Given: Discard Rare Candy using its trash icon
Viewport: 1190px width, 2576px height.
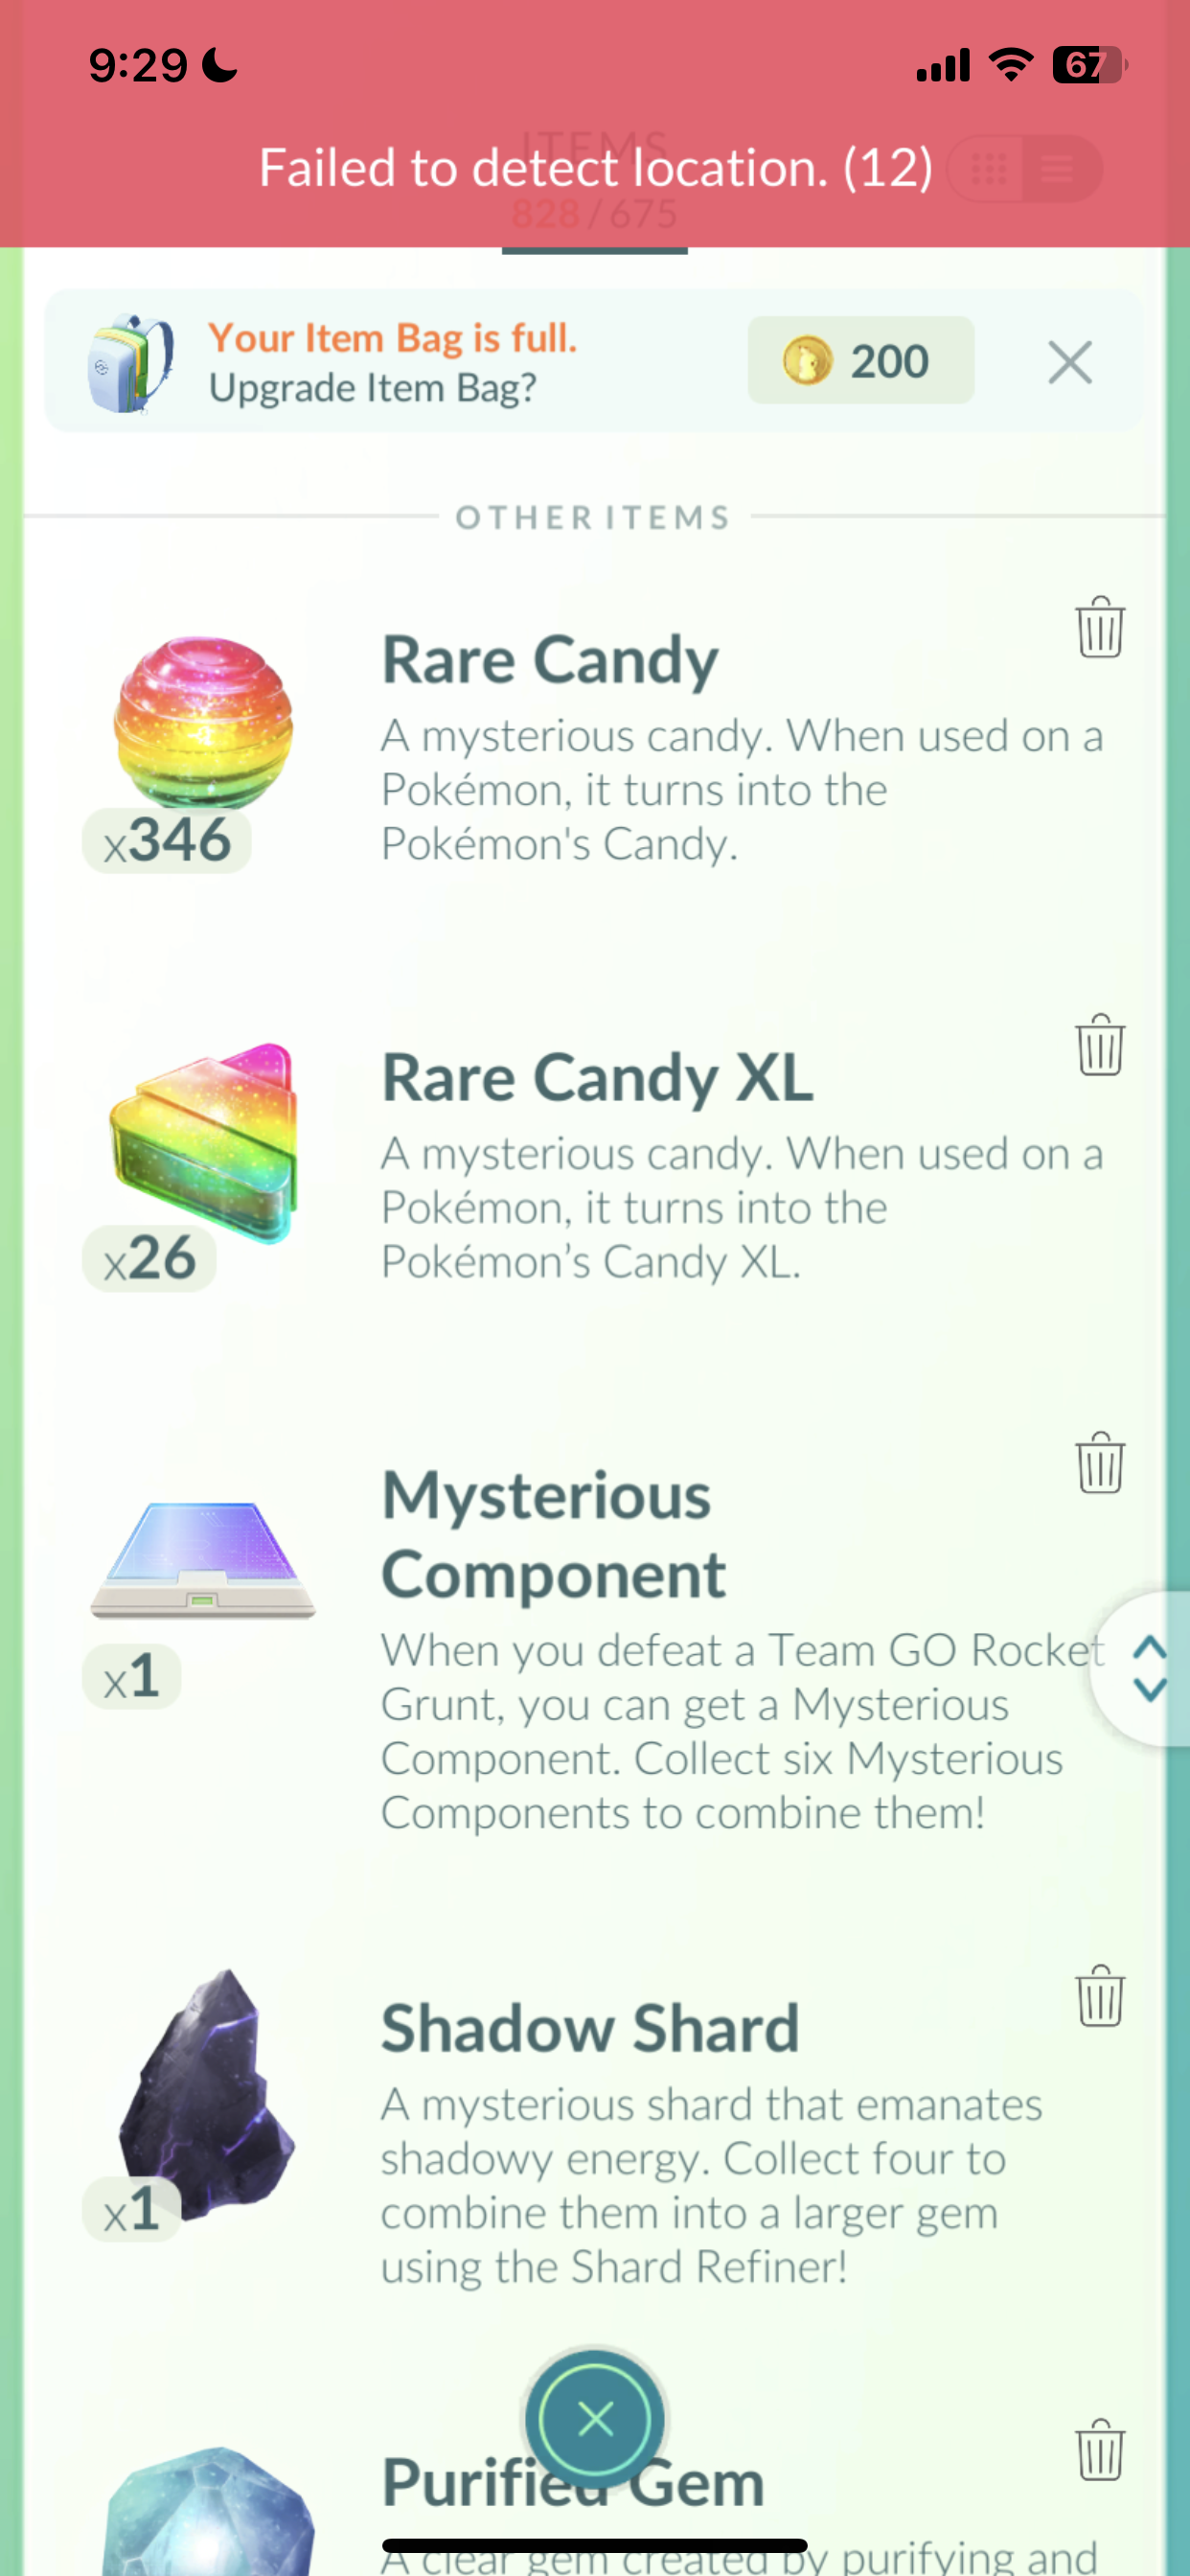Looking at the screenshot, I should [1100, 626].
